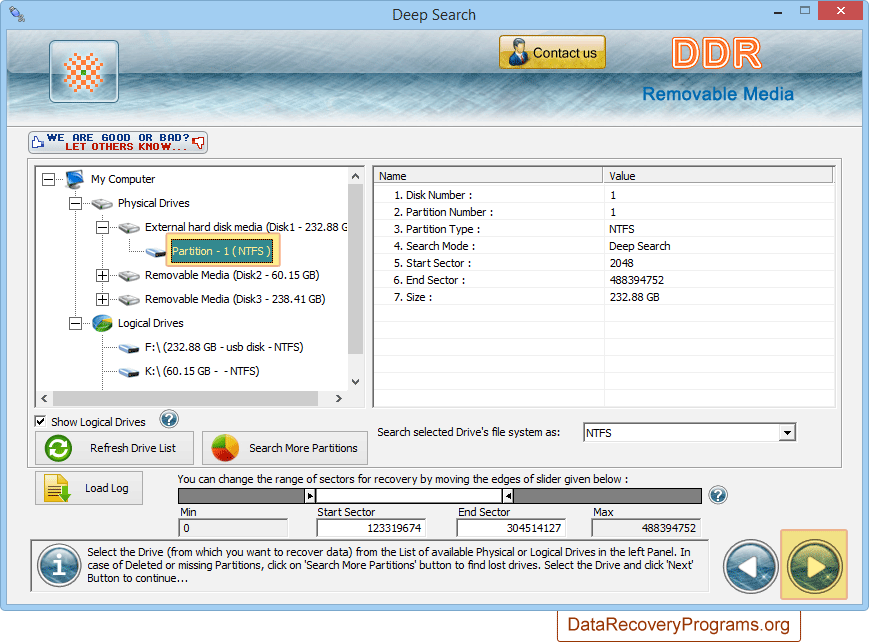
Task: Select F:\ usb disk logical drive
Action: click(x=224, y=347)
